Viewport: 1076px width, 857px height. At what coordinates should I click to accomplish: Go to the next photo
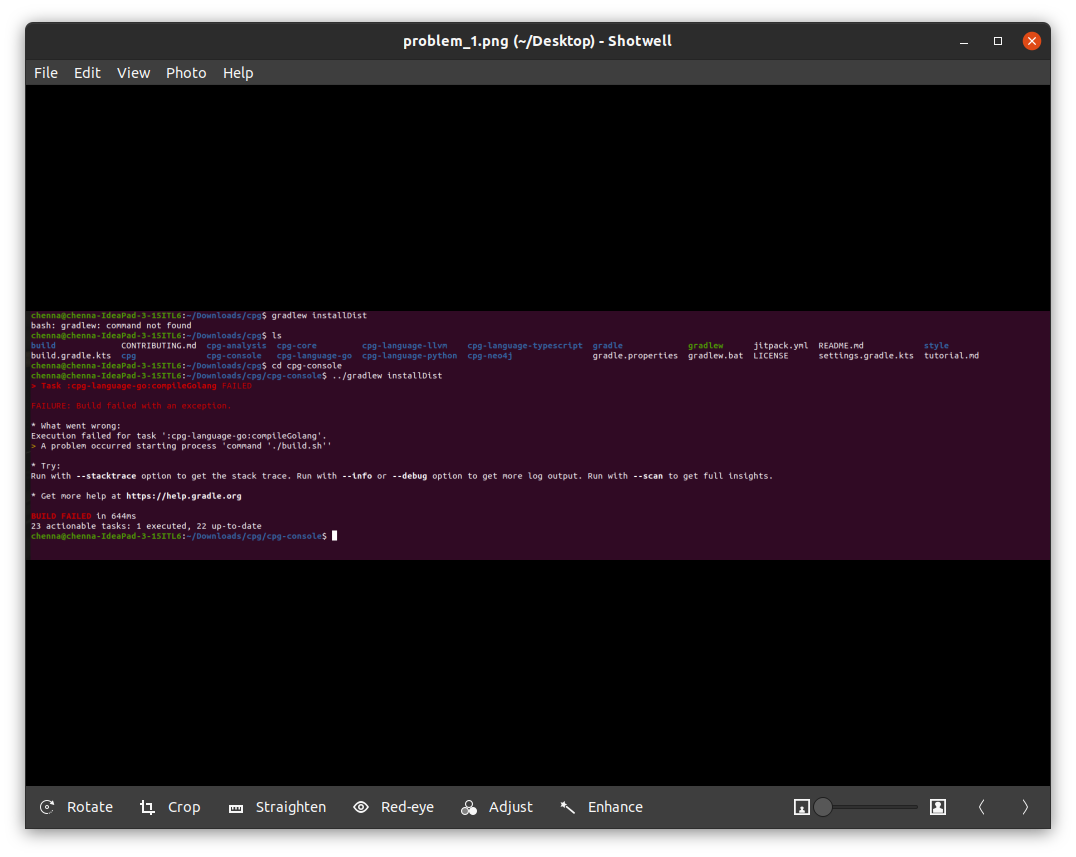click(1025, 808)
